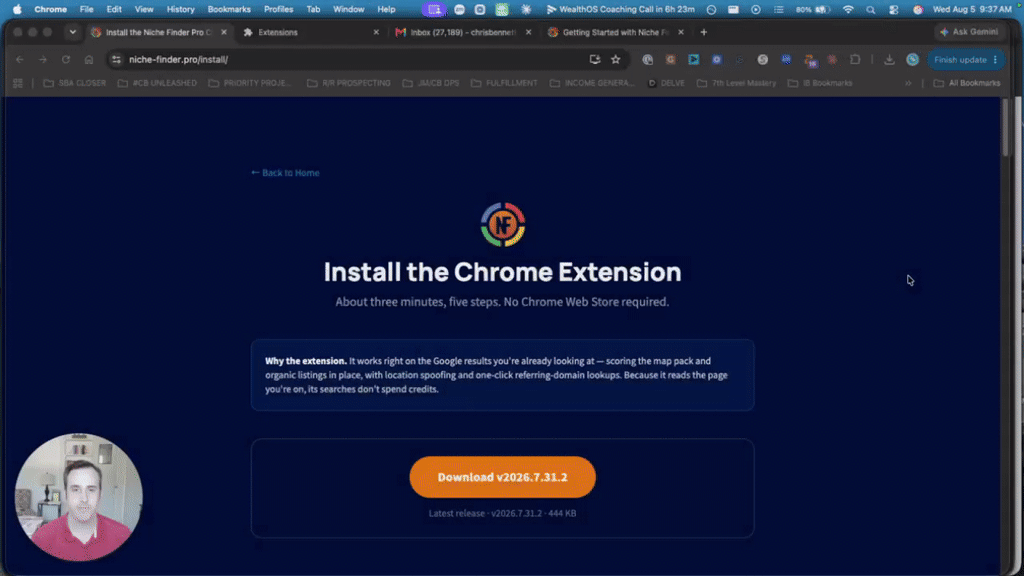Click the date and time in menu bar
1024x576 pixels.
[x=972, y=9]
